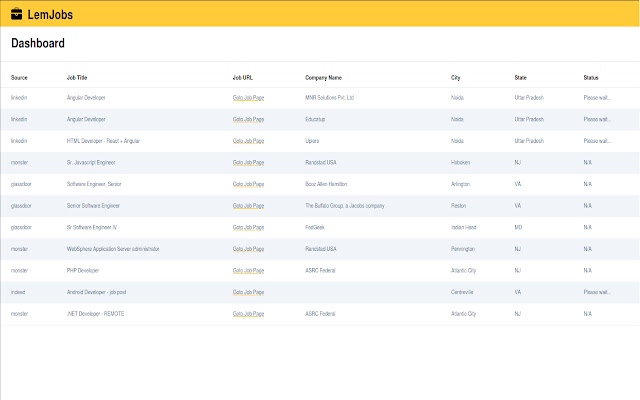Select 'MD' state cell

pos(518,227)
